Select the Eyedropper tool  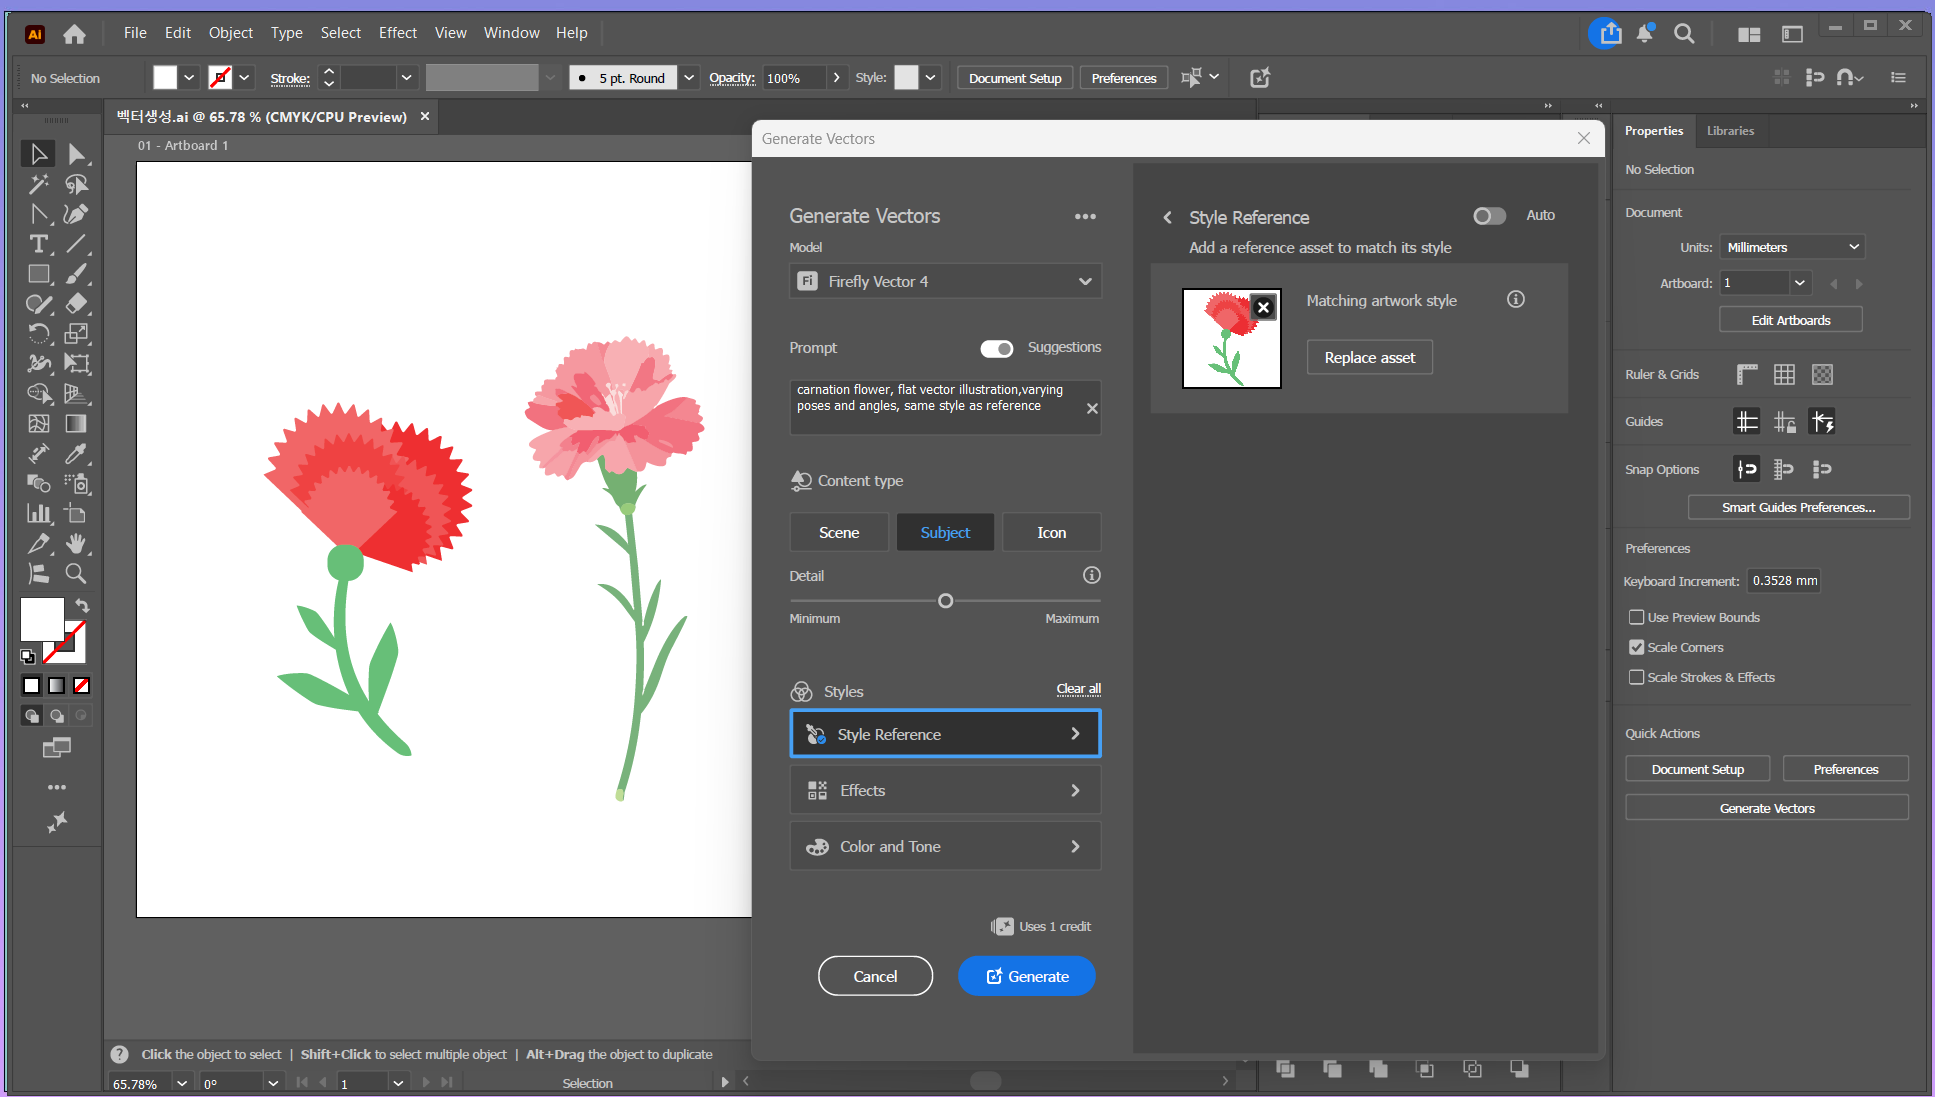[75, 454]
